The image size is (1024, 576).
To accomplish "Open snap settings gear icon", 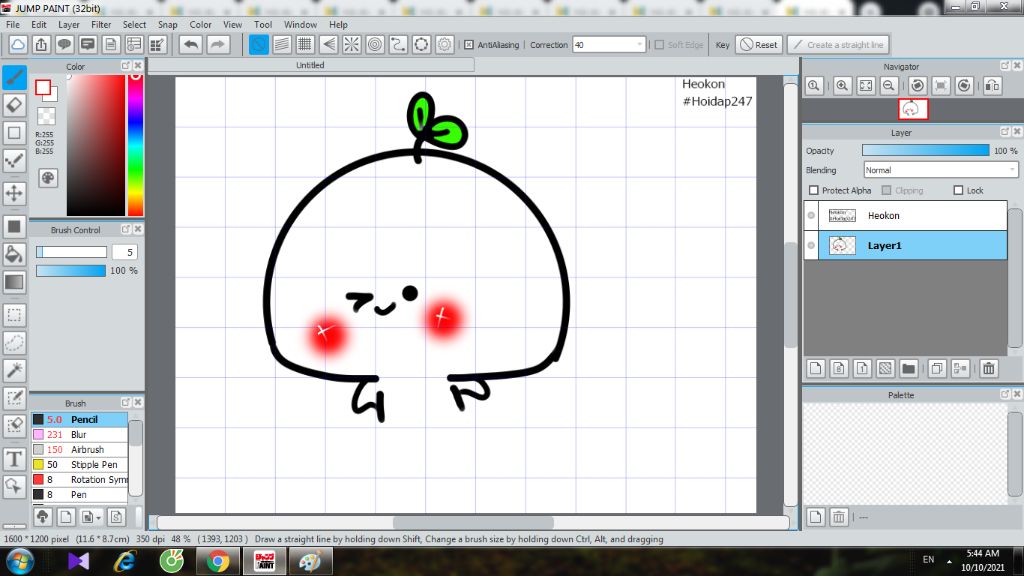I will (x=445, y=44).
